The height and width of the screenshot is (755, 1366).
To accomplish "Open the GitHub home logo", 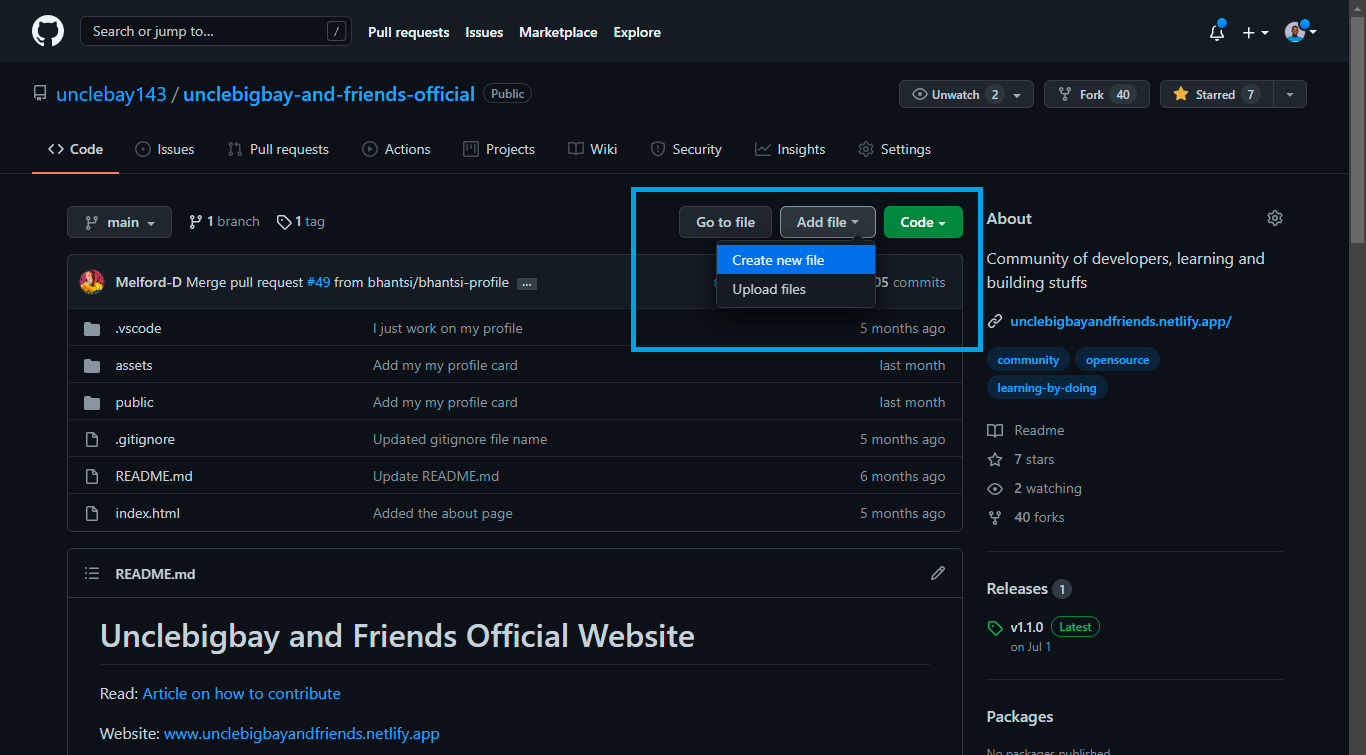I will 48,32.
